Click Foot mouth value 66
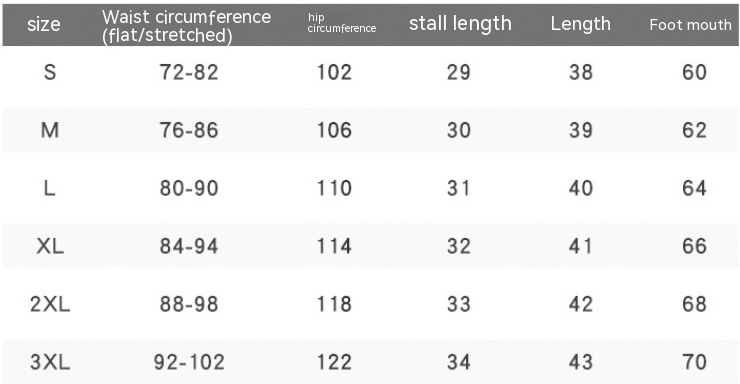The image size is (740, 384). pyautogui.click(x=694, y=246)
